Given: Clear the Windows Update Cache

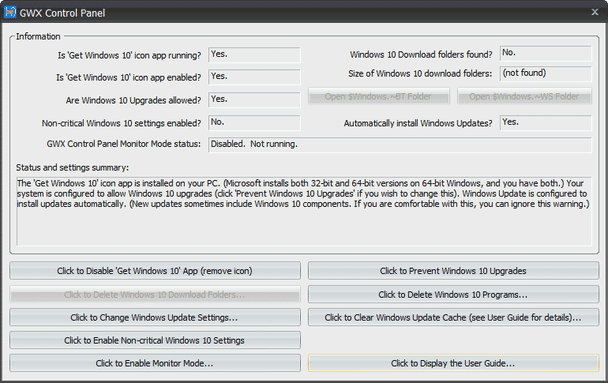Looking at the screenshot, I should [x=453, y=317].
